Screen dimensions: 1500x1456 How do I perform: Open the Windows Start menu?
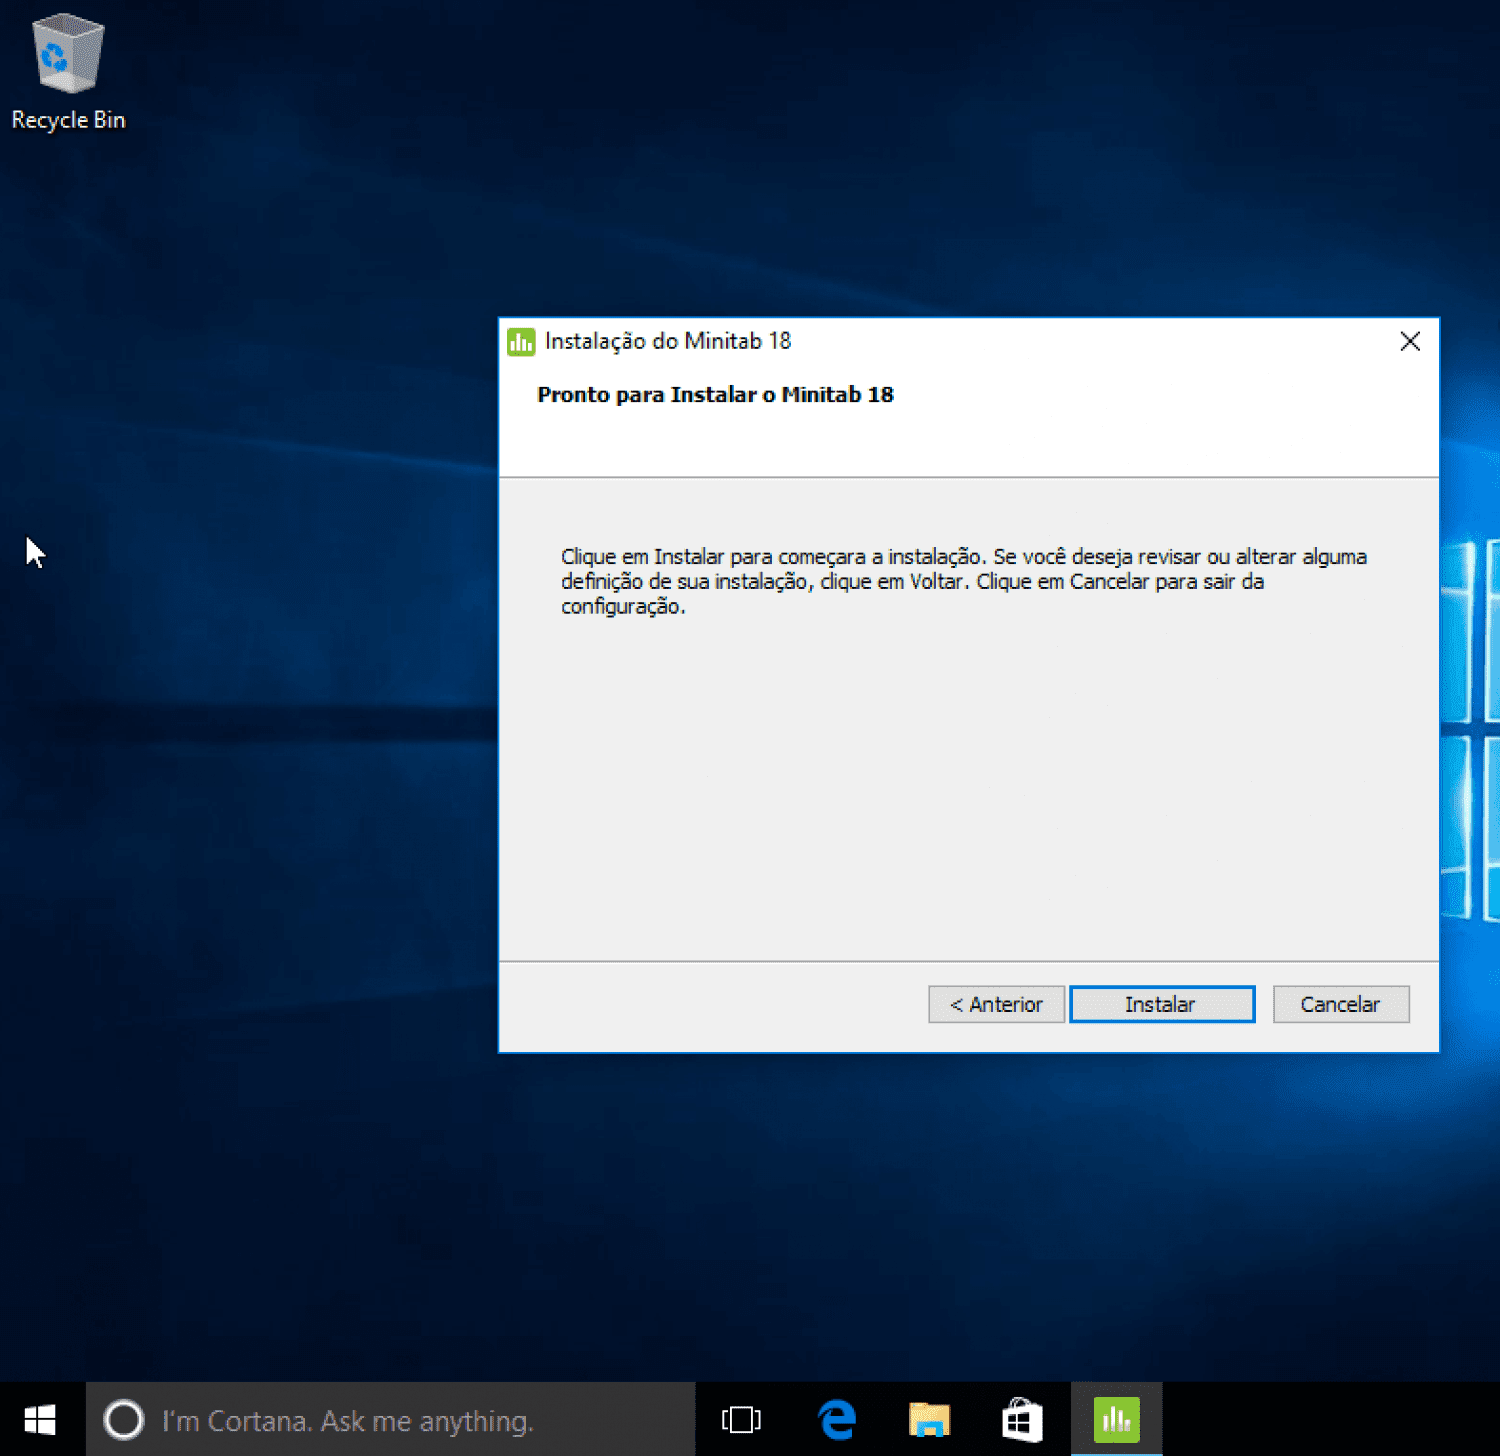[40, 1419]
